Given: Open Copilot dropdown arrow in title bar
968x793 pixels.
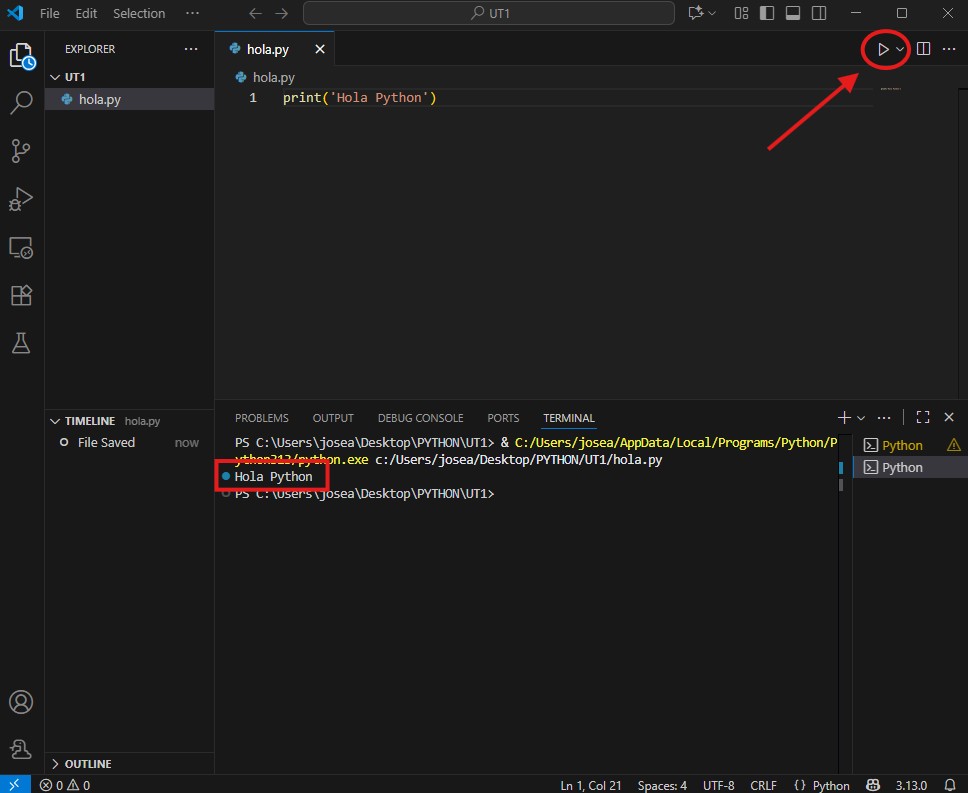Looking at the screenshot, I should point(712,13).
